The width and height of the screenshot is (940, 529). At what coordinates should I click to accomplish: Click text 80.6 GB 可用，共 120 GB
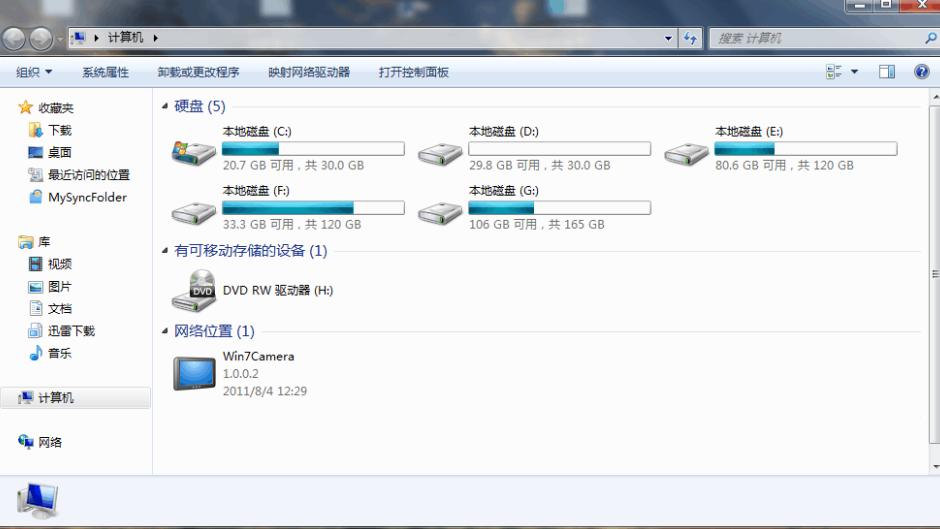784,165
